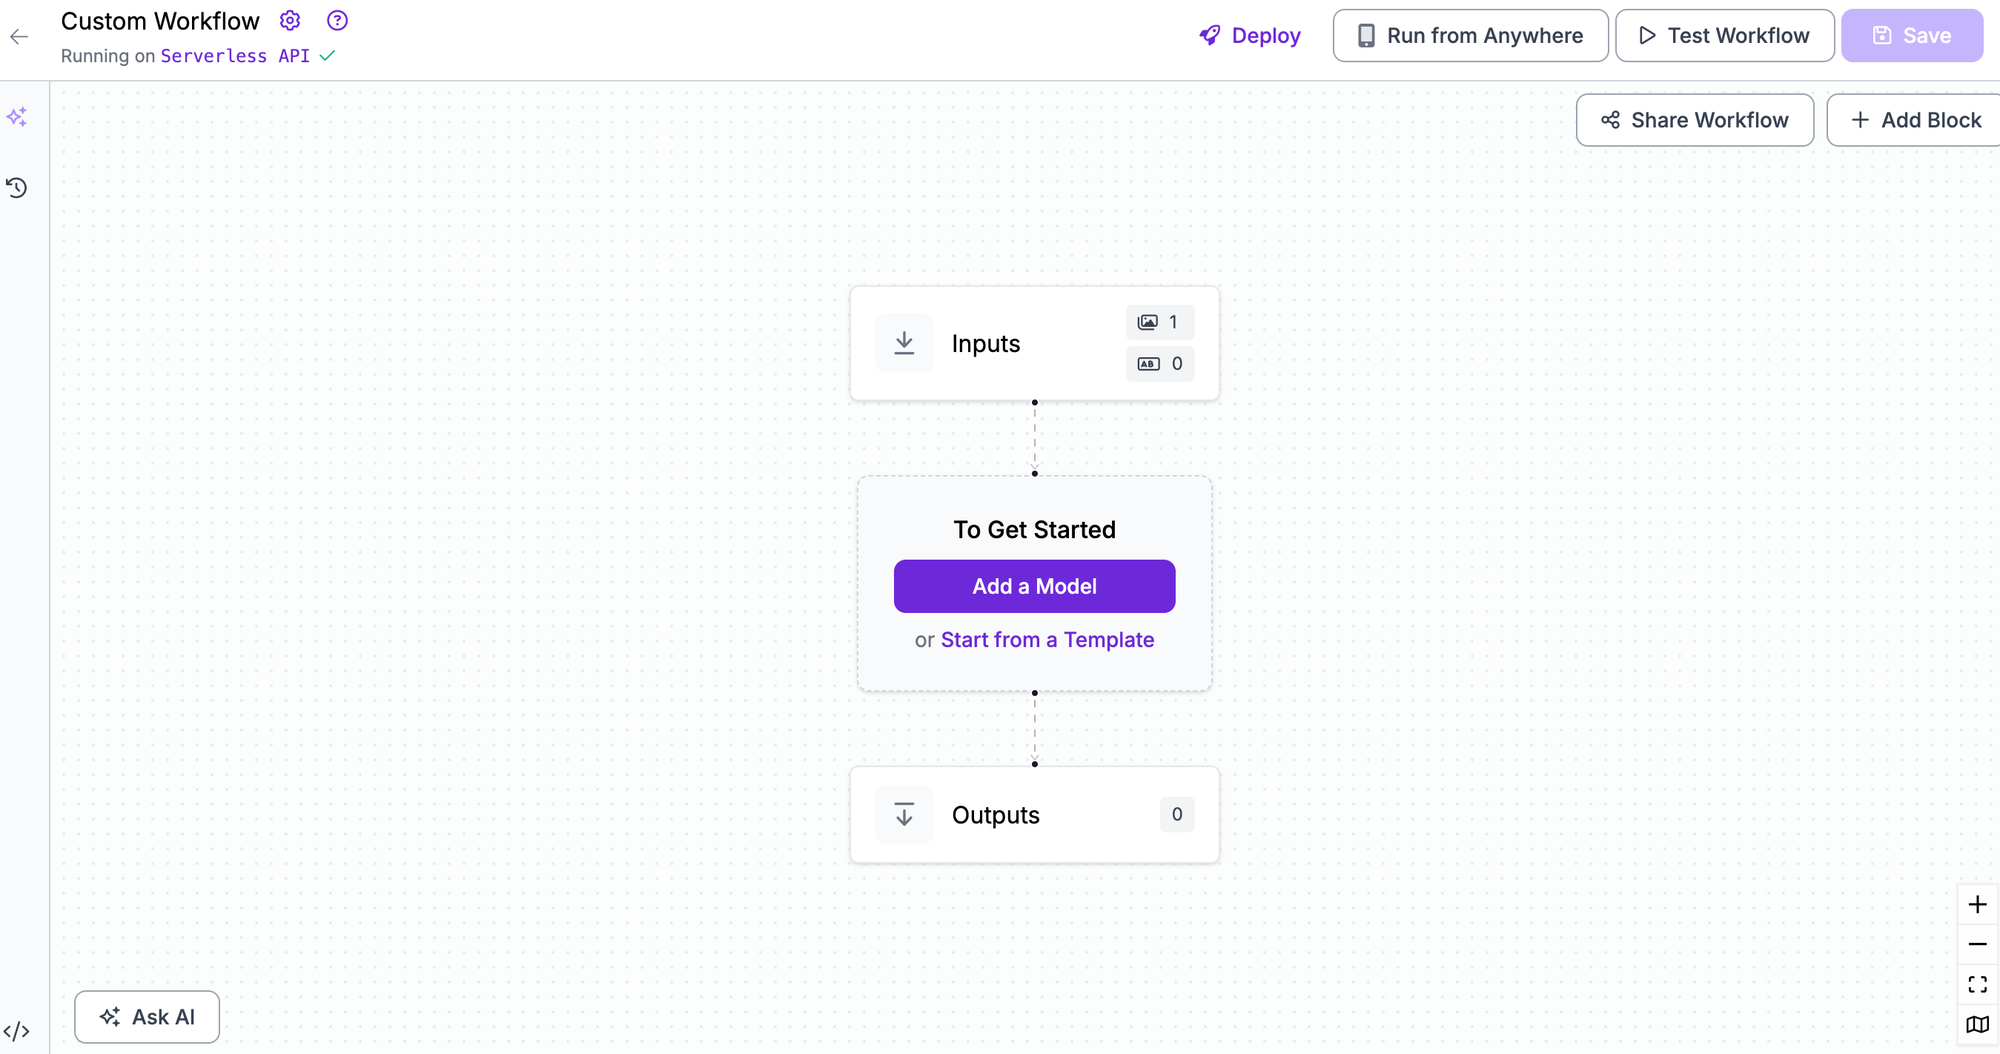The image size is (2000, 1054).
Task: Zoom out on the canvas
Action: click(1977, 945)
